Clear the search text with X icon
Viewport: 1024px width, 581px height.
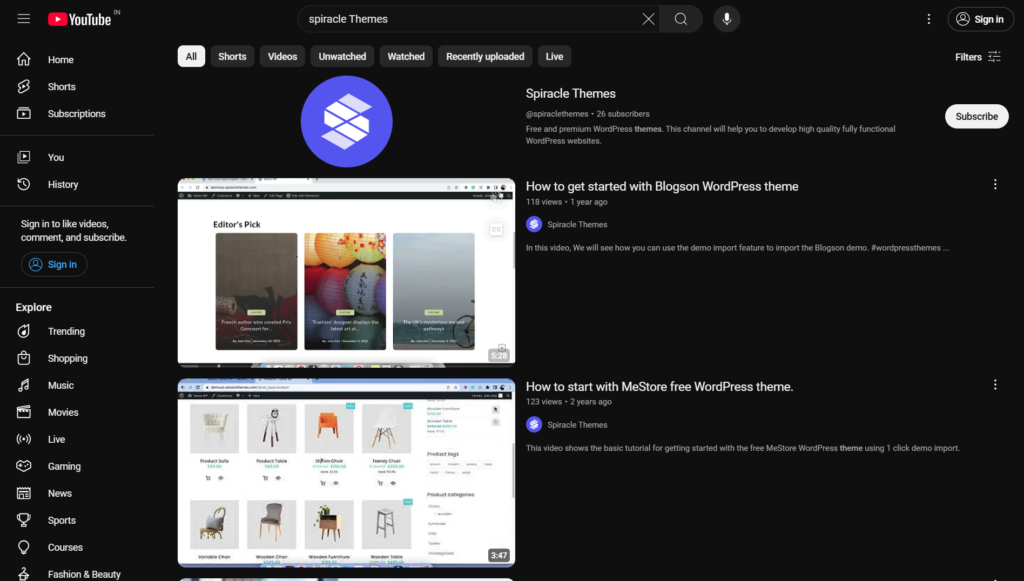[648, 19]
